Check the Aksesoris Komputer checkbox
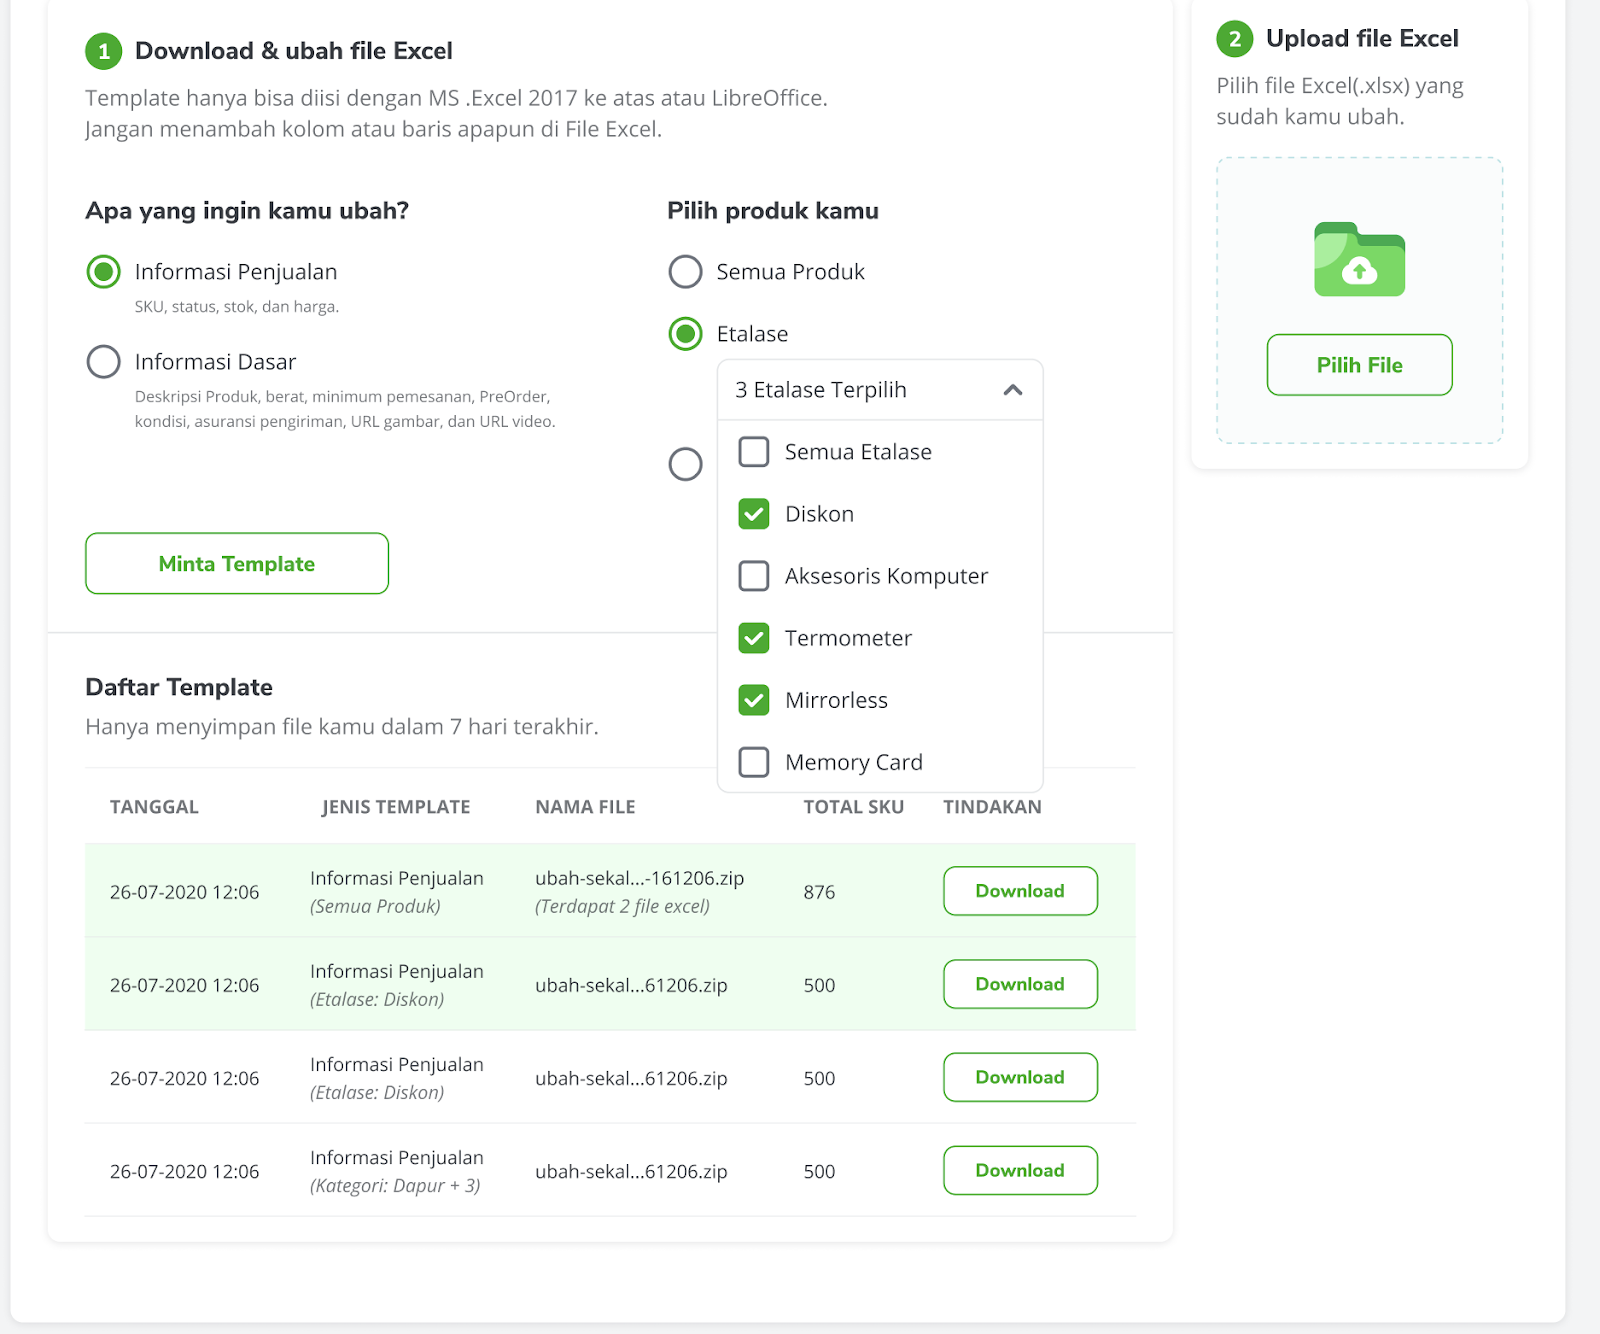 [x=753, y=576]
